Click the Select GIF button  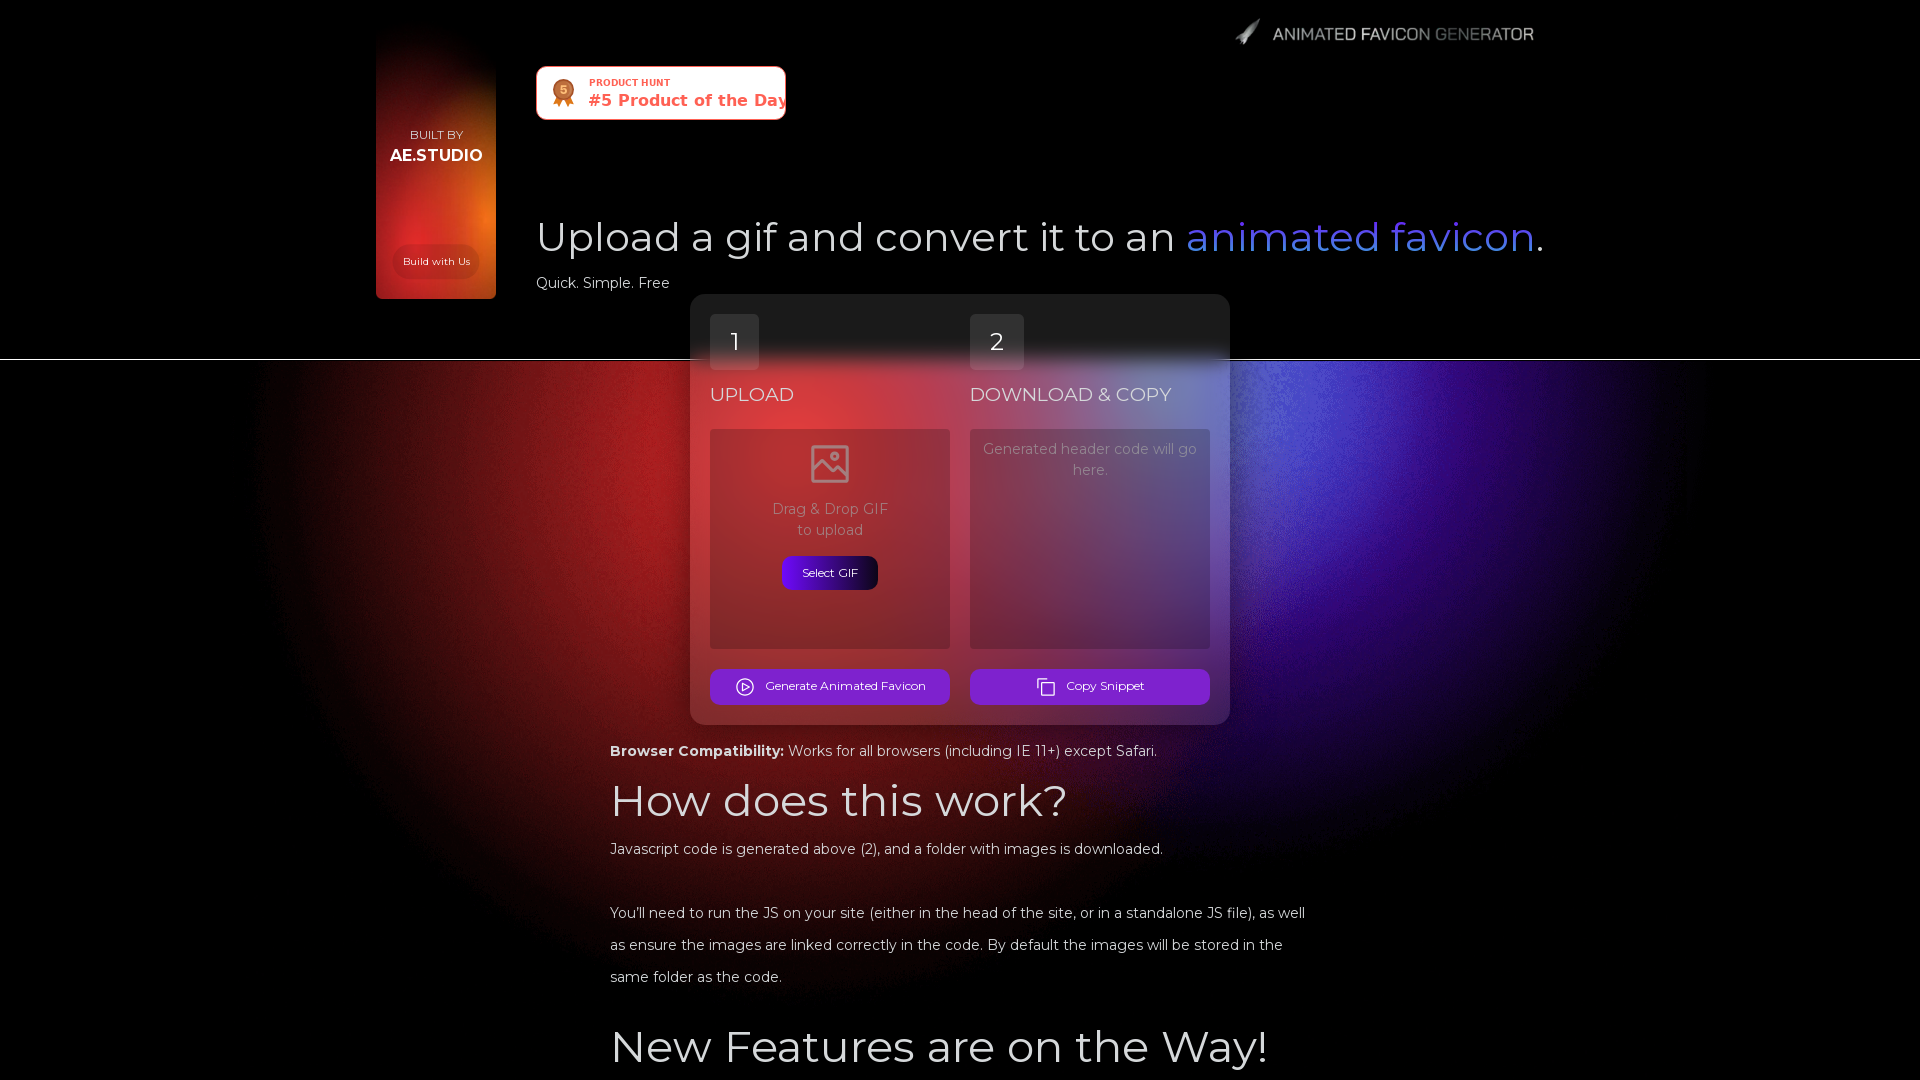pyautogui.click(x=829, y=572)
